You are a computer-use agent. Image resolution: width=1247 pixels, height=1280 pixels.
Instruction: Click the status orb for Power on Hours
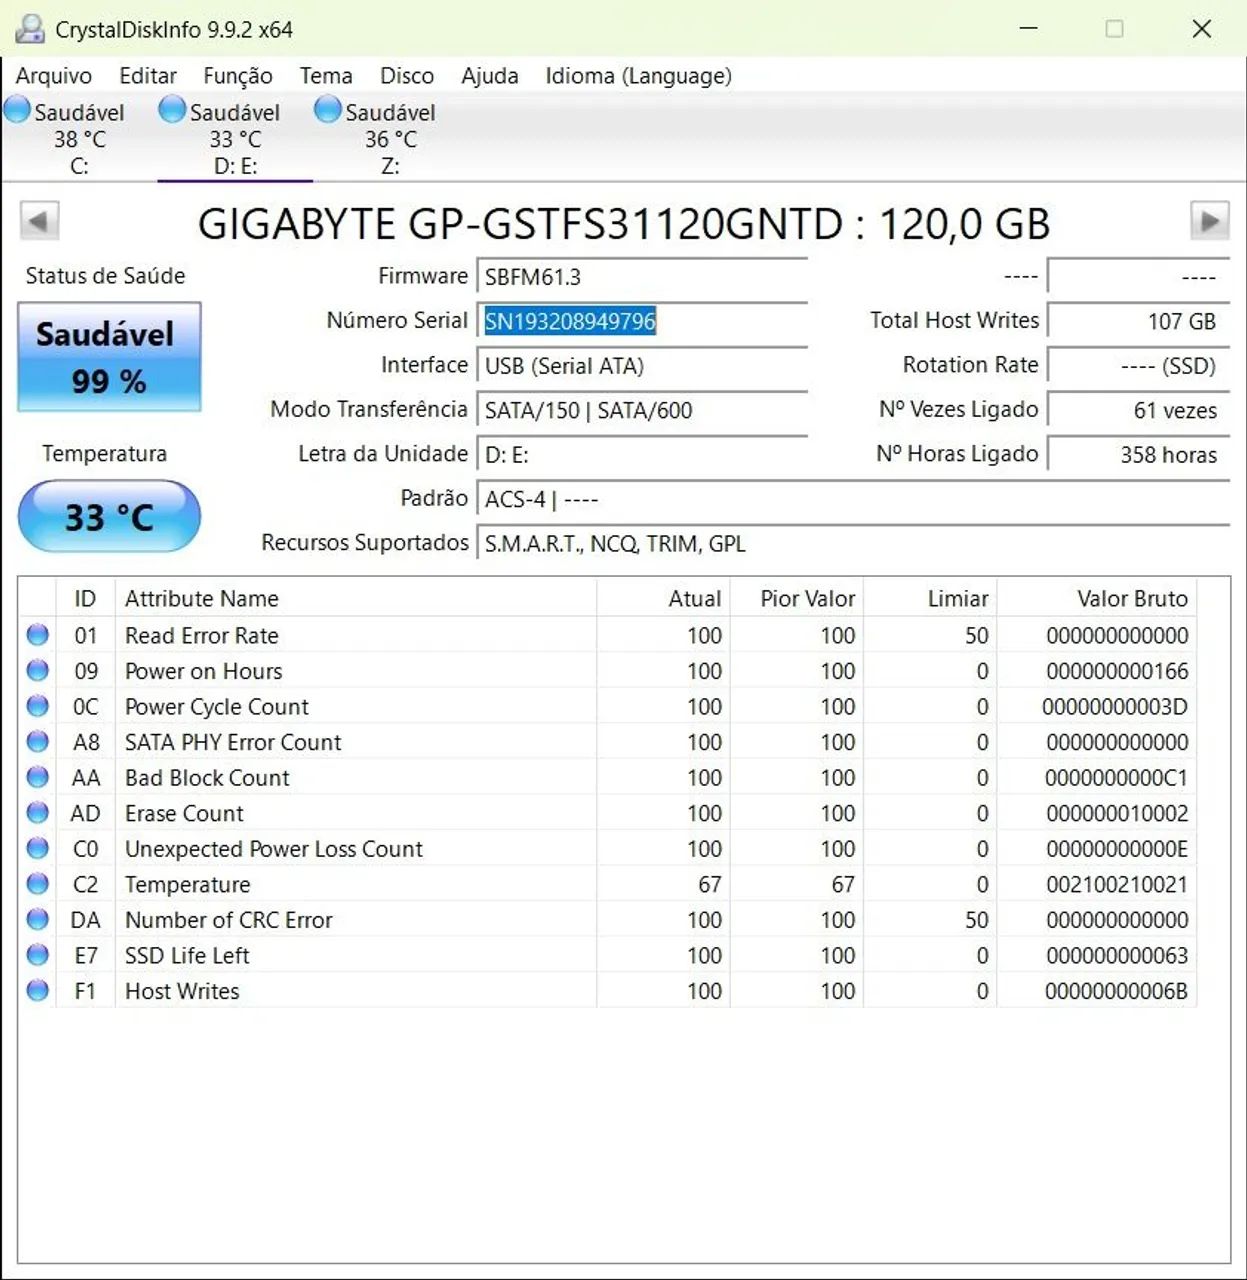[x=38, y=671]
